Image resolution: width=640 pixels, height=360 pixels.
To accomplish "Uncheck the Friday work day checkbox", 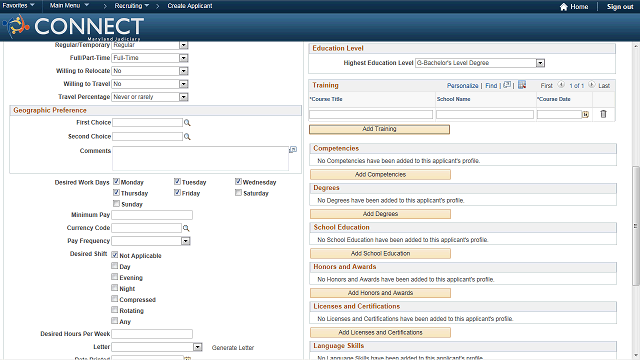I will pos(177,192).
